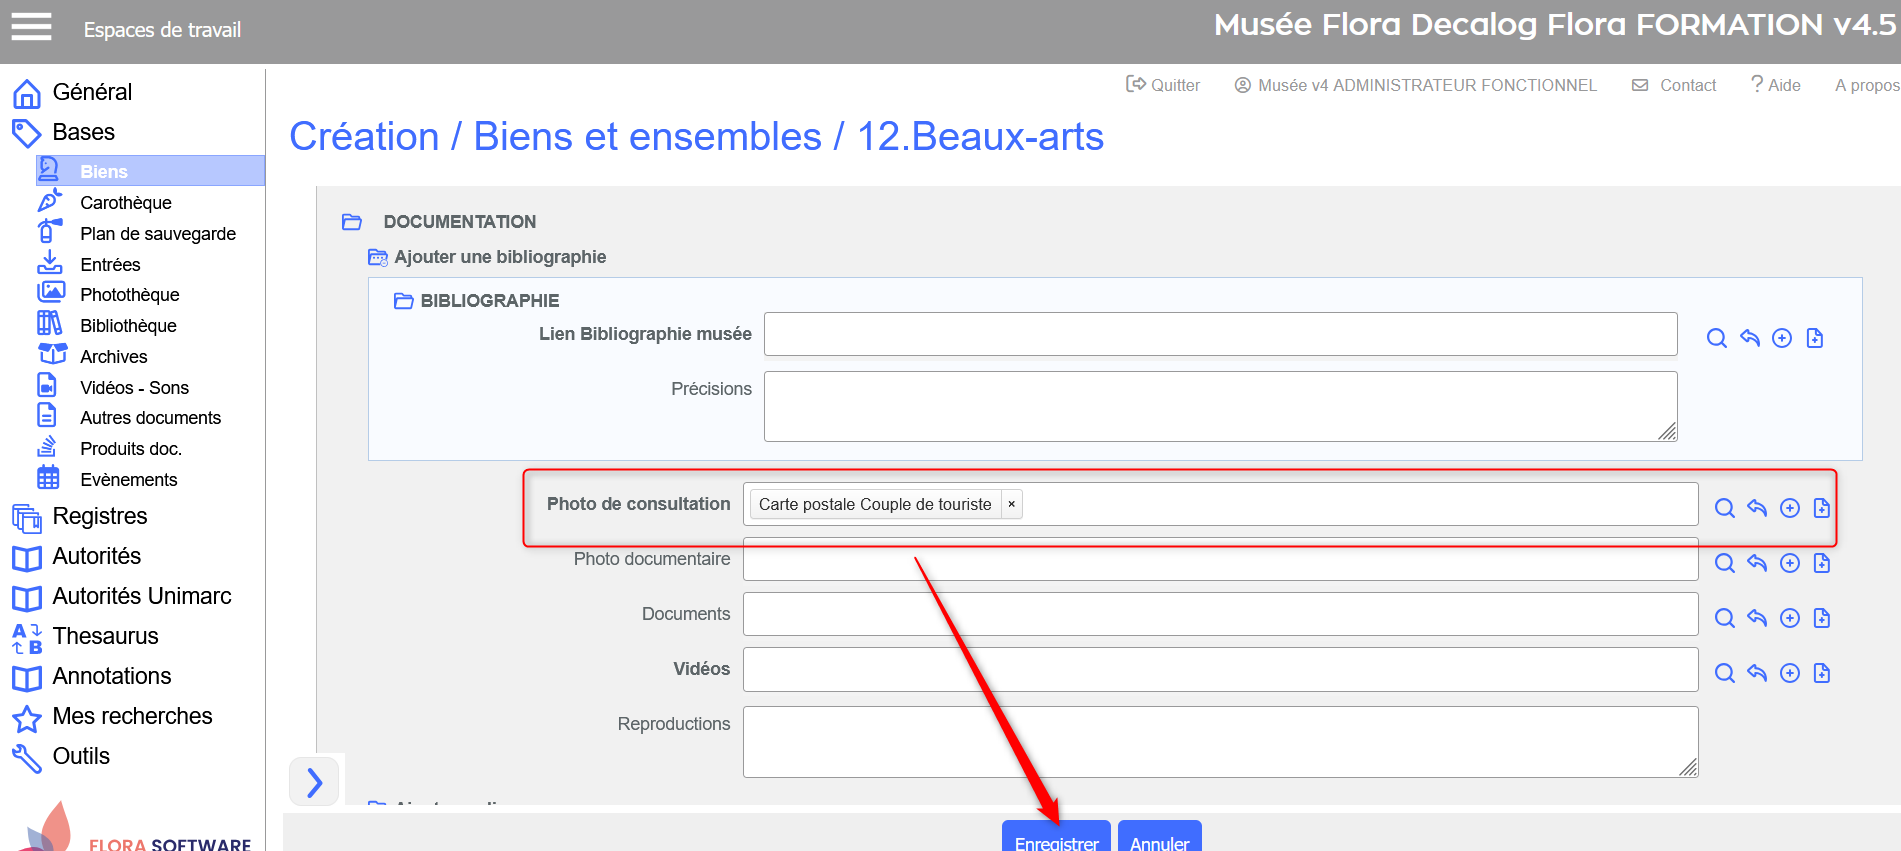This screenshot has height=851, width=1901.
Task: Click the search icon for Lien Bibliographie musée
Action: (1716, 338)
